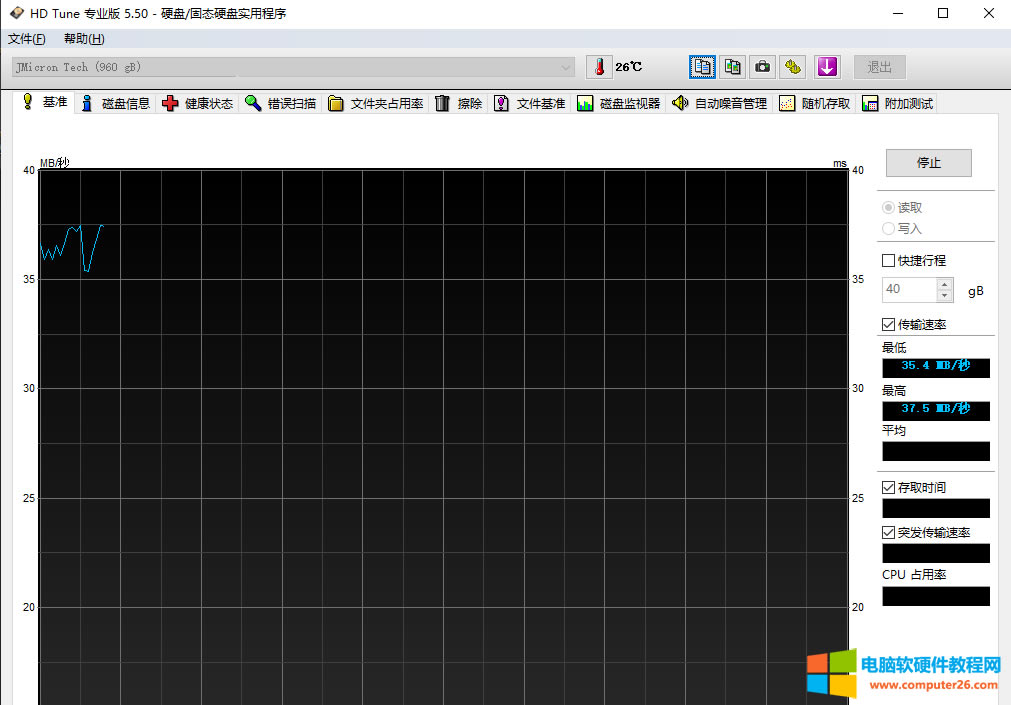Click the temperature thermometer icon
The image size is (1011, 705).
point(599,67)
